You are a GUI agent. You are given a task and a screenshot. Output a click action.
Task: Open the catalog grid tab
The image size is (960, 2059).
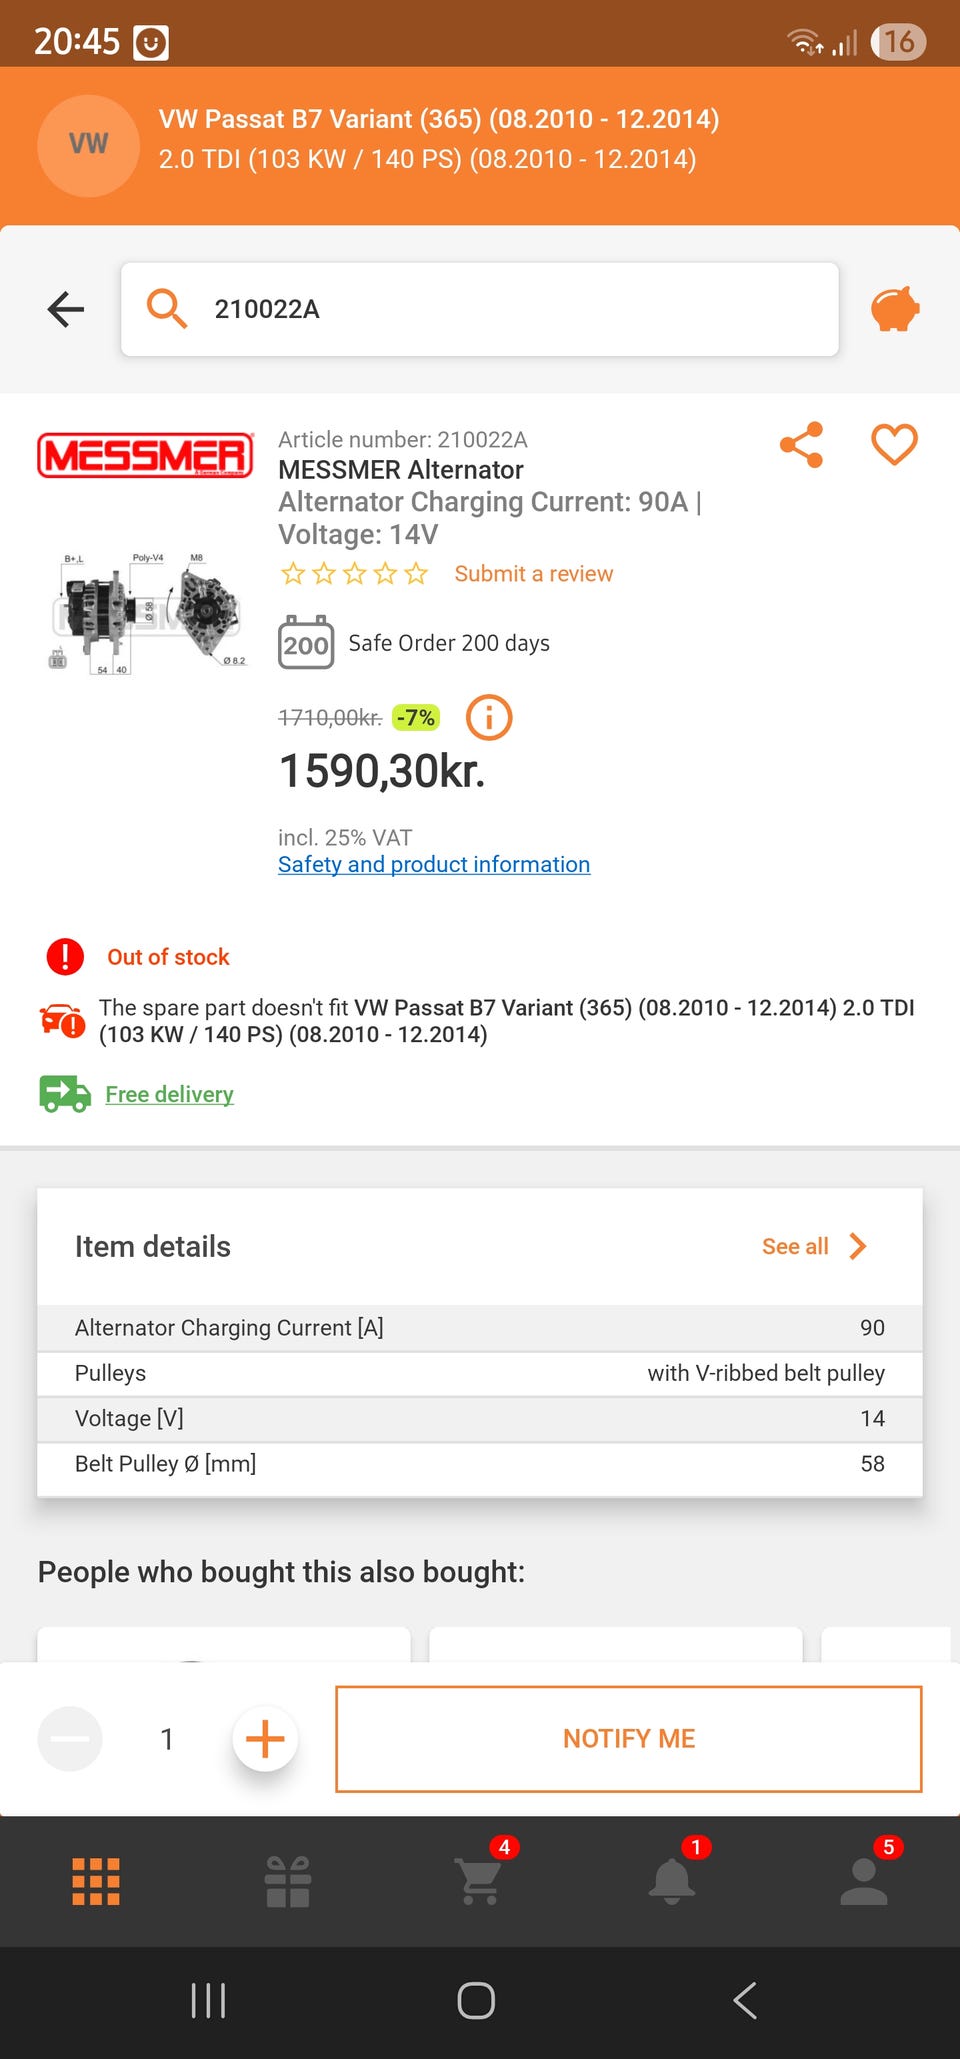click(x=96, y=1882)
